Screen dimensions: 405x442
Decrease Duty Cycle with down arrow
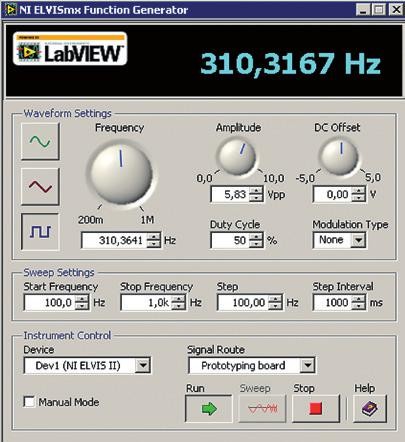point(256,244)
